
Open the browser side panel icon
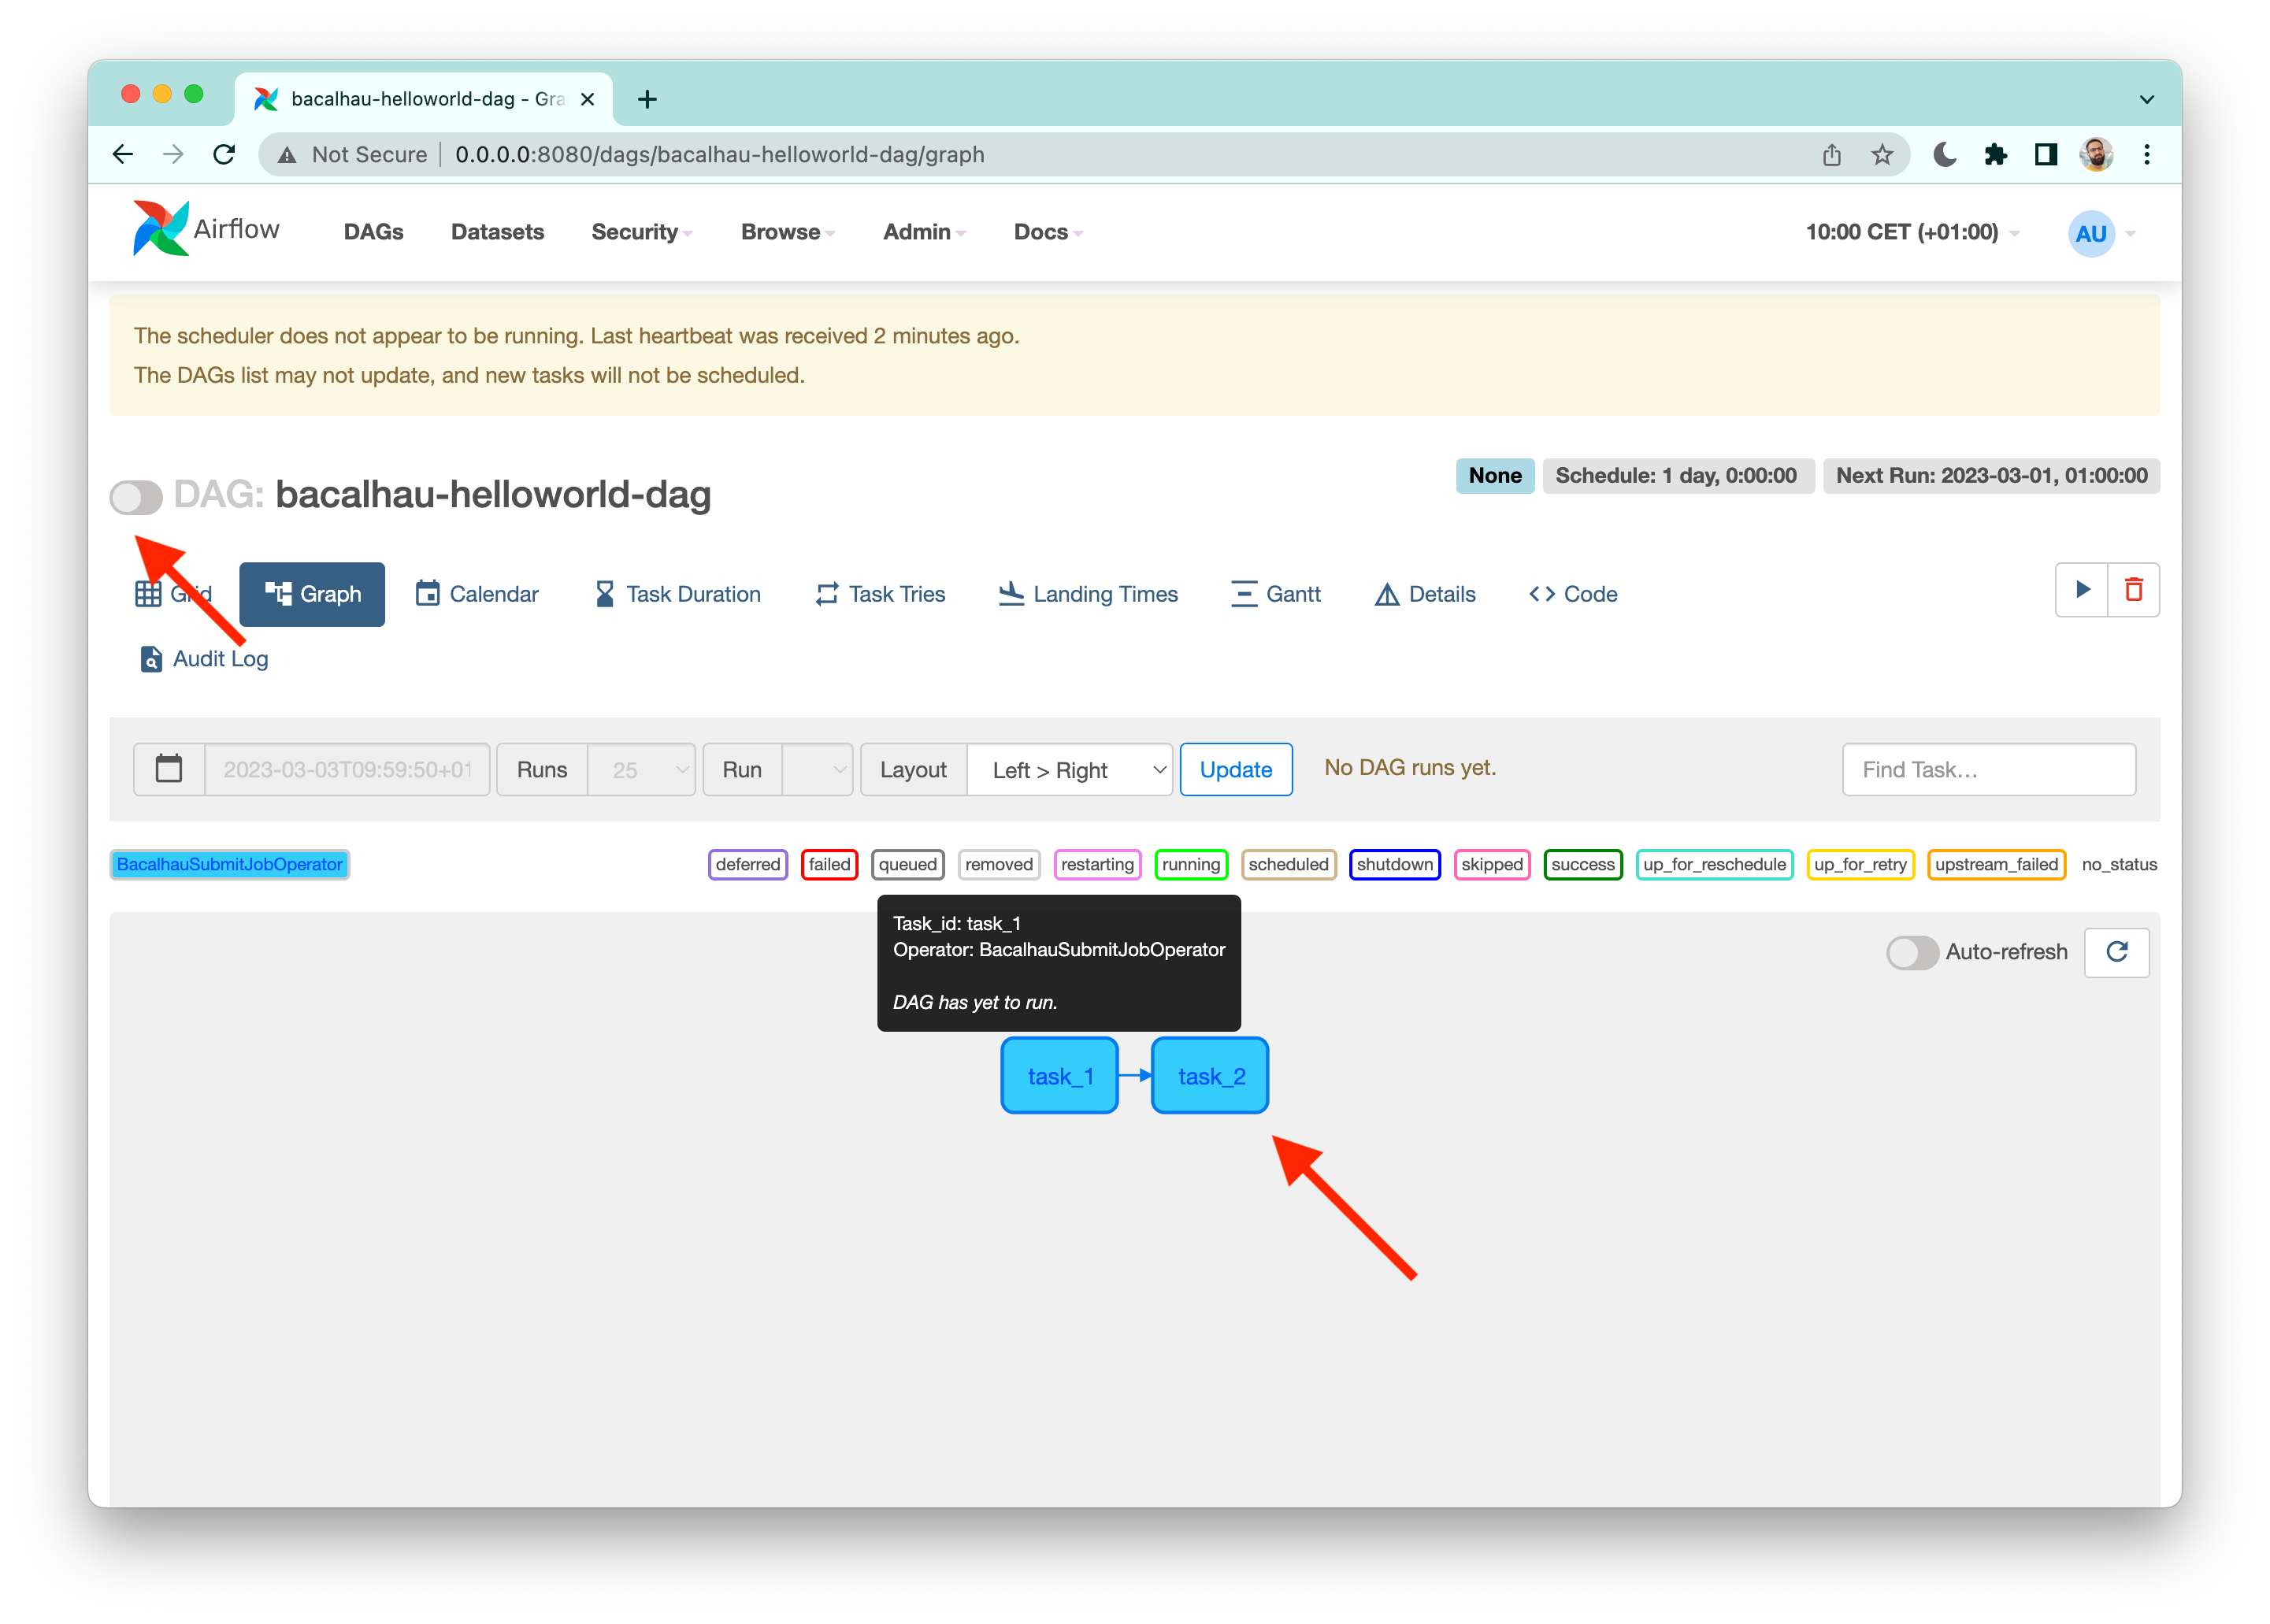click(x=2046, y=154)
